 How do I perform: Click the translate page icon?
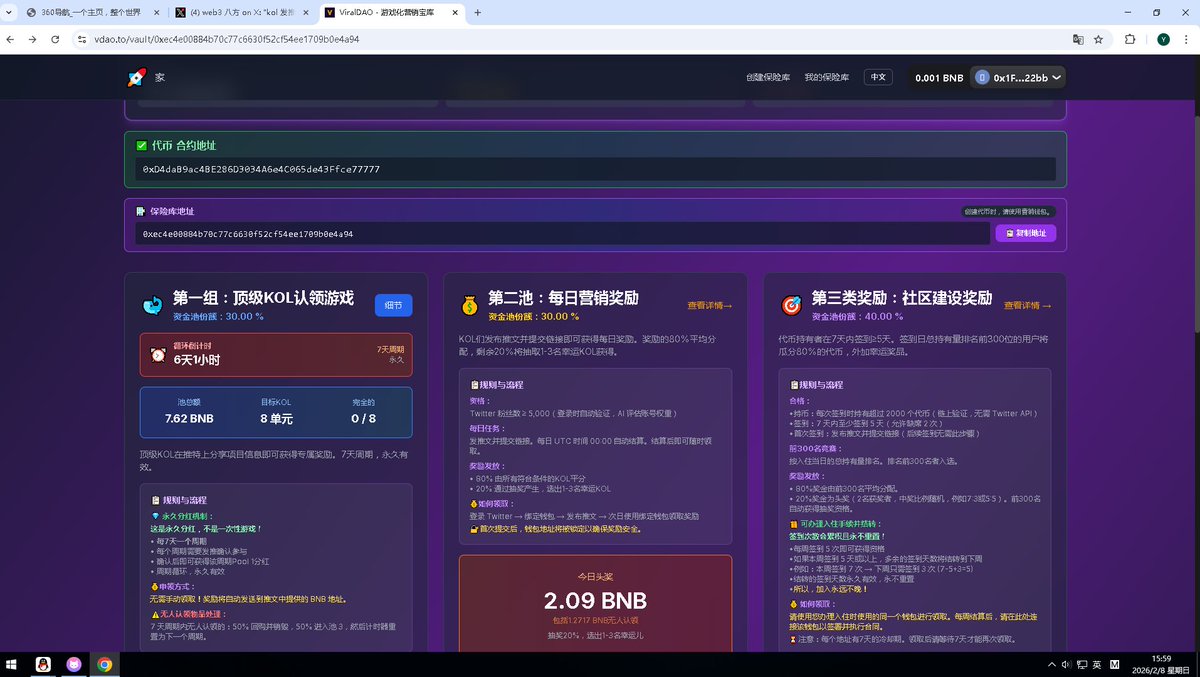[x=1078, y=39]
